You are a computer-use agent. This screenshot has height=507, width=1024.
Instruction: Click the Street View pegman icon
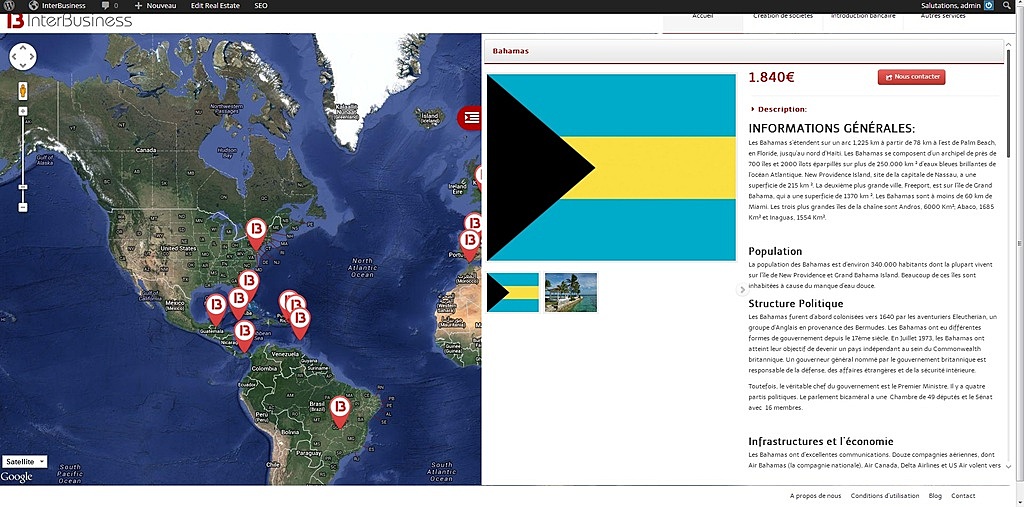(23, 90)
